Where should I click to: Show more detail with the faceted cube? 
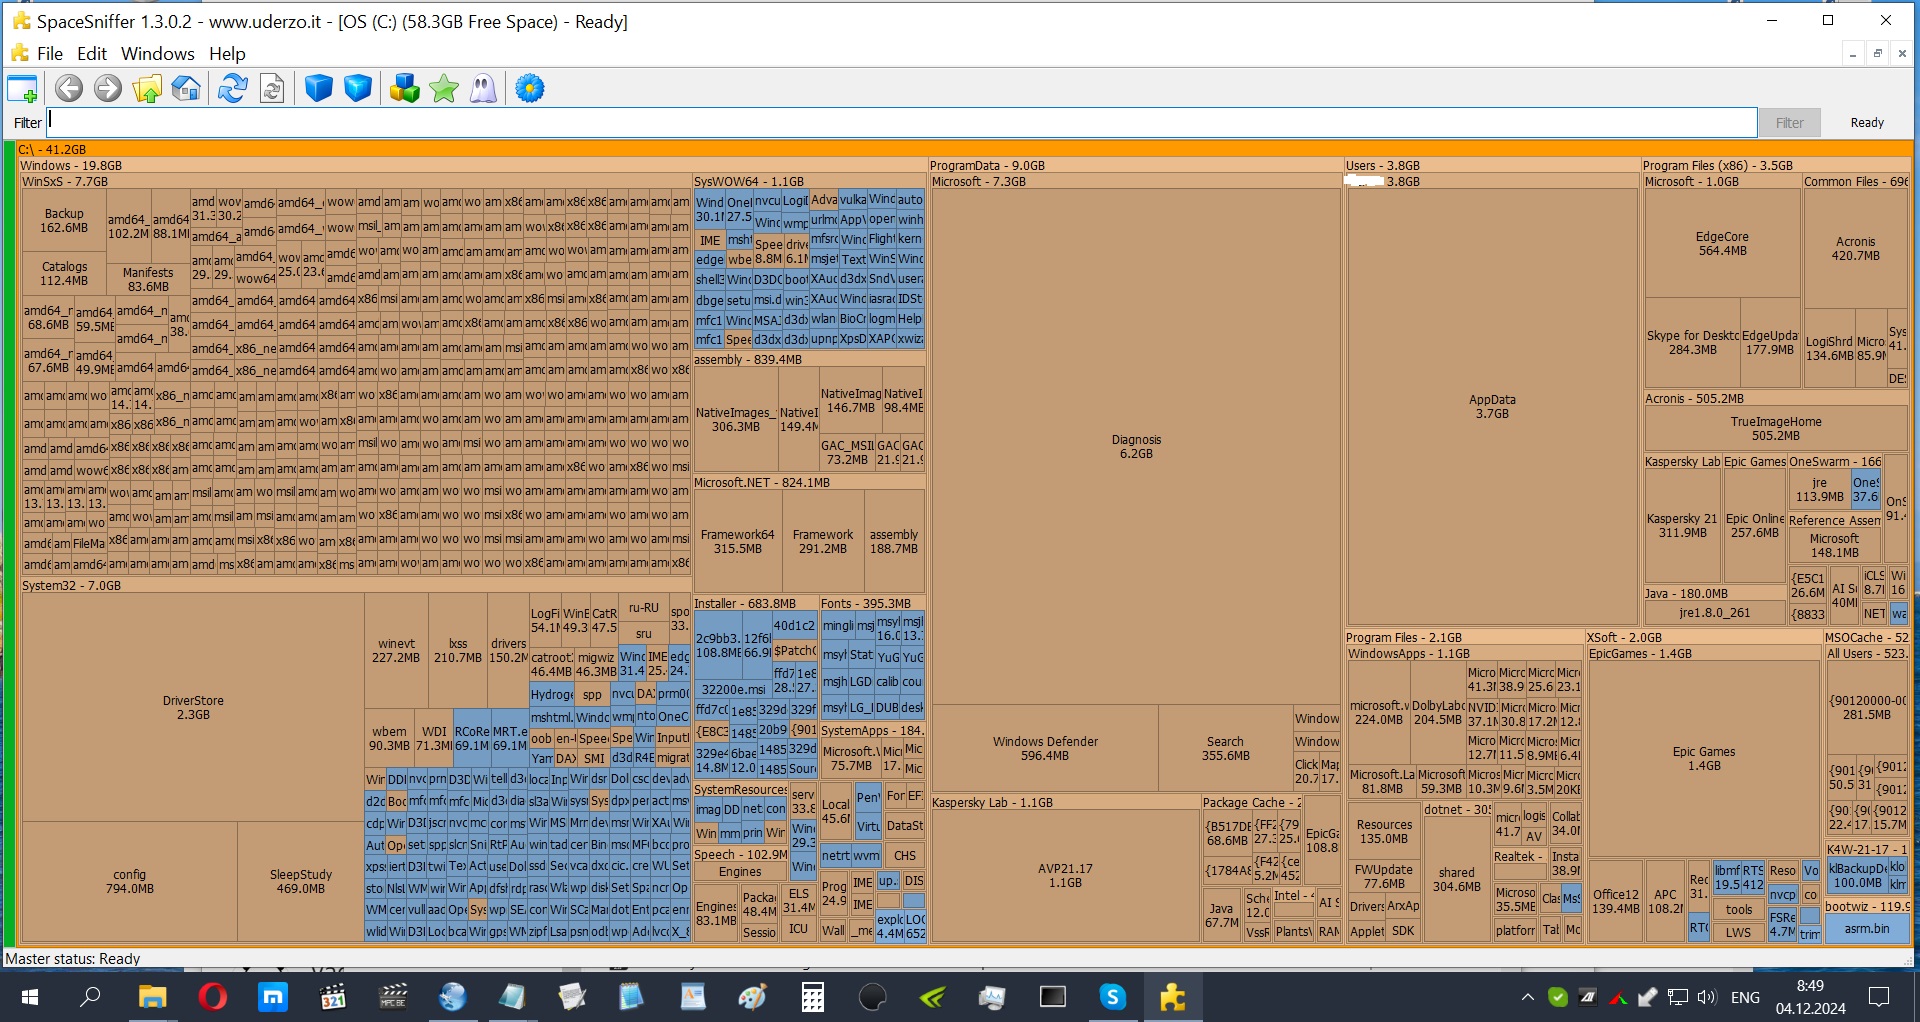[358, 89]
